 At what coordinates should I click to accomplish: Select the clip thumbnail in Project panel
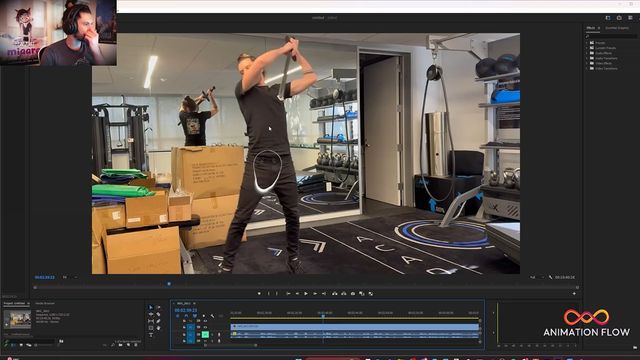(x=17, y=319)
